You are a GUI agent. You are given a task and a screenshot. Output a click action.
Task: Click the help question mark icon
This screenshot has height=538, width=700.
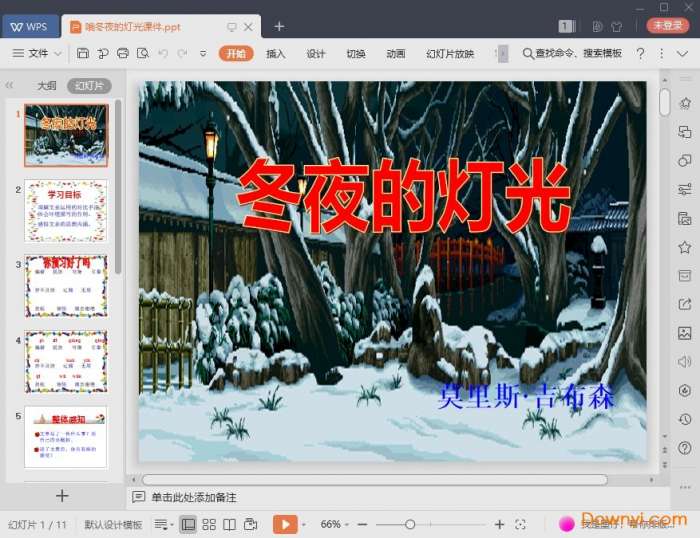coord(641,54)
